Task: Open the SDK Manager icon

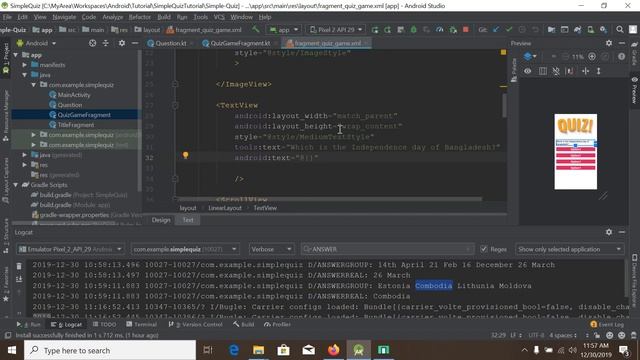Action: tap(603, 29)
